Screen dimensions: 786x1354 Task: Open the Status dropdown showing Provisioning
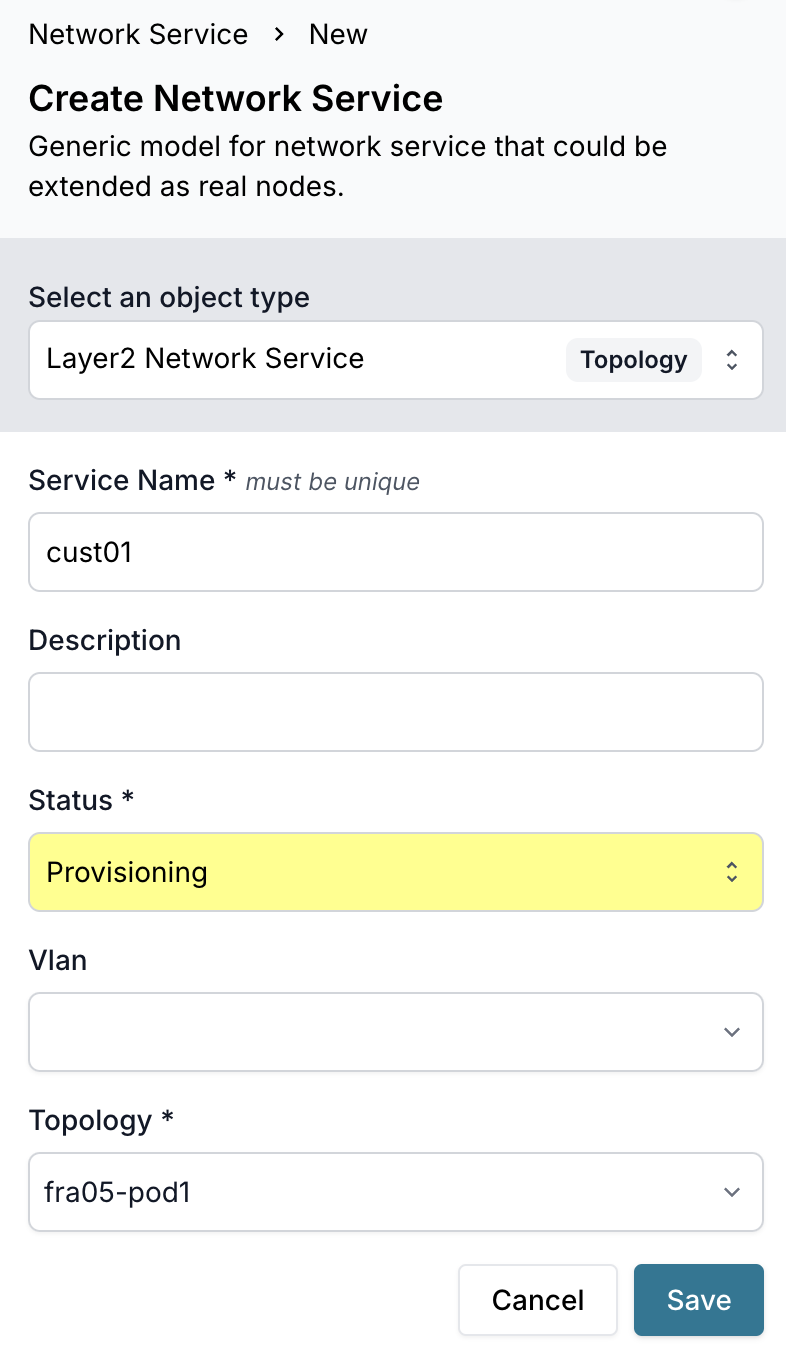[395, 872]
